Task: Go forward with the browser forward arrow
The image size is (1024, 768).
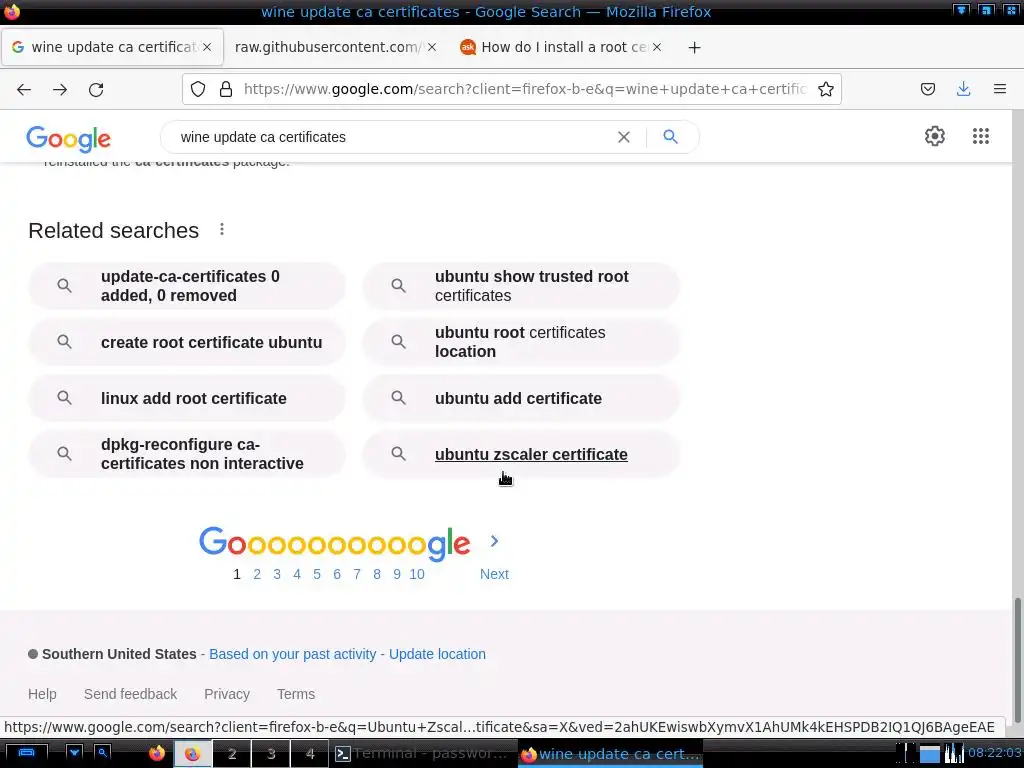Action: [x=60, y=89]
